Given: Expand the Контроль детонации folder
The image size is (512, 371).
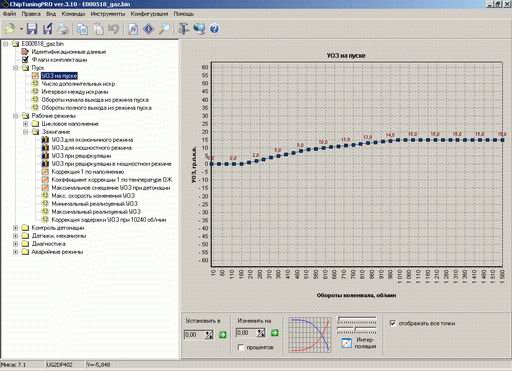Looking at the screenshot, I should pyautogui.click(x=16, y=228).
